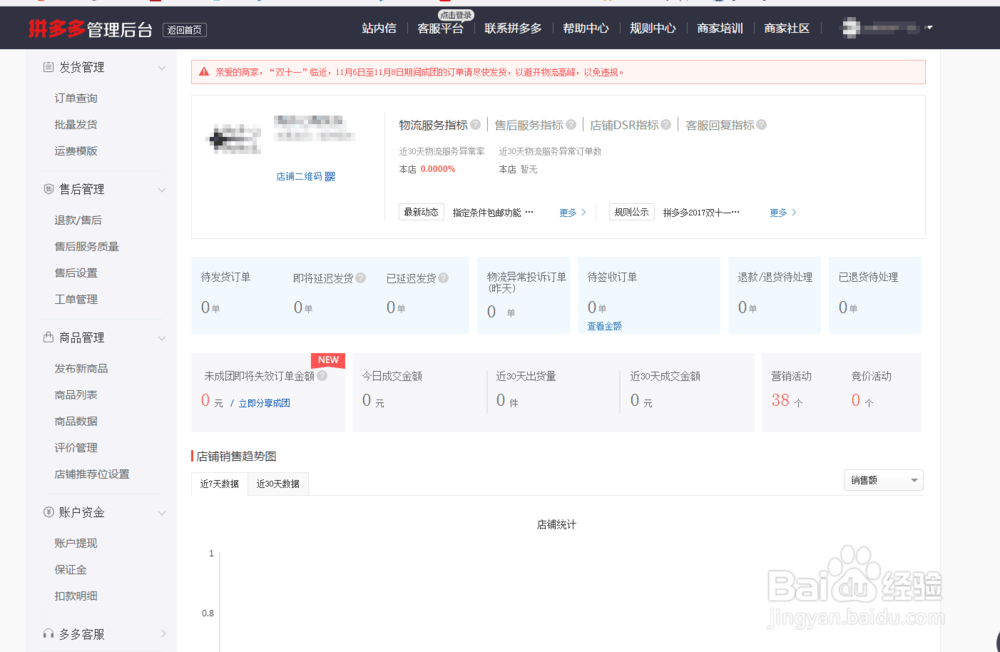Click the 售后管理 shield icon in sidebar
Viewport: 1000px width, 652px height.
point(48,189)
